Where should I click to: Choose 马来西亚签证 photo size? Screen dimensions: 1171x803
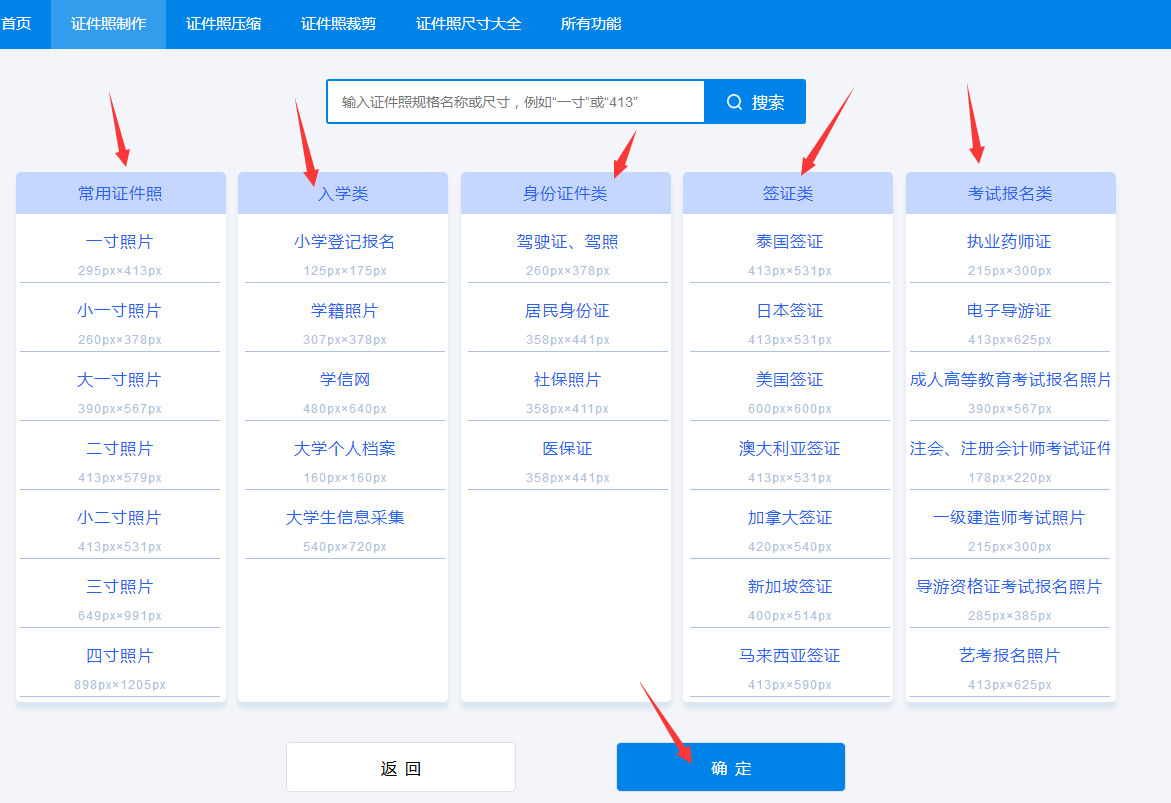[788, 655]
